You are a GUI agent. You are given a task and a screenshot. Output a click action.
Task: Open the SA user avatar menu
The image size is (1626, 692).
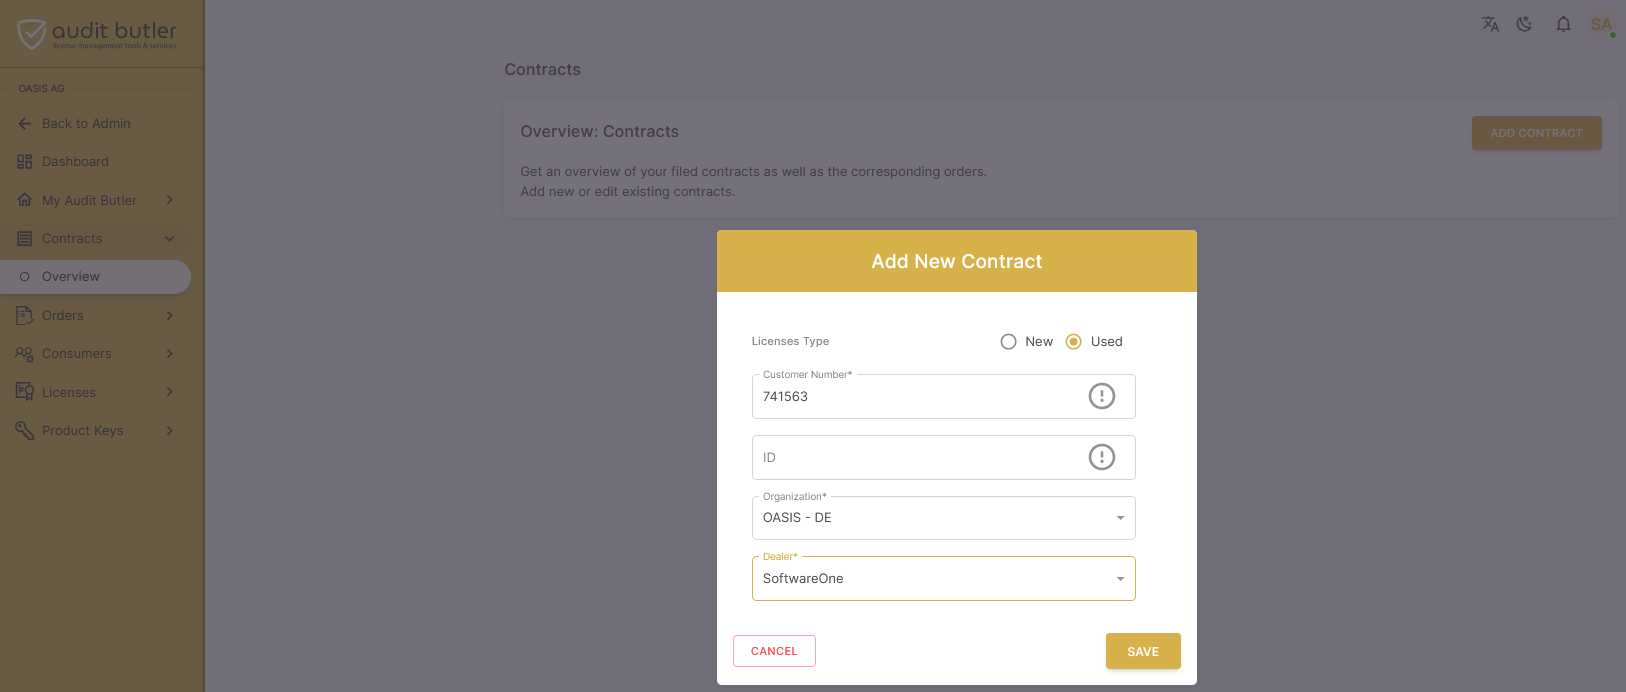tap(1601, 25)
